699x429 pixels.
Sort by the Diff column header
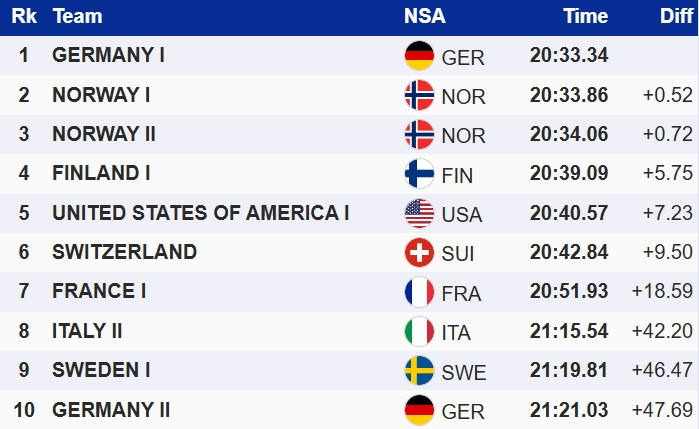674,16
